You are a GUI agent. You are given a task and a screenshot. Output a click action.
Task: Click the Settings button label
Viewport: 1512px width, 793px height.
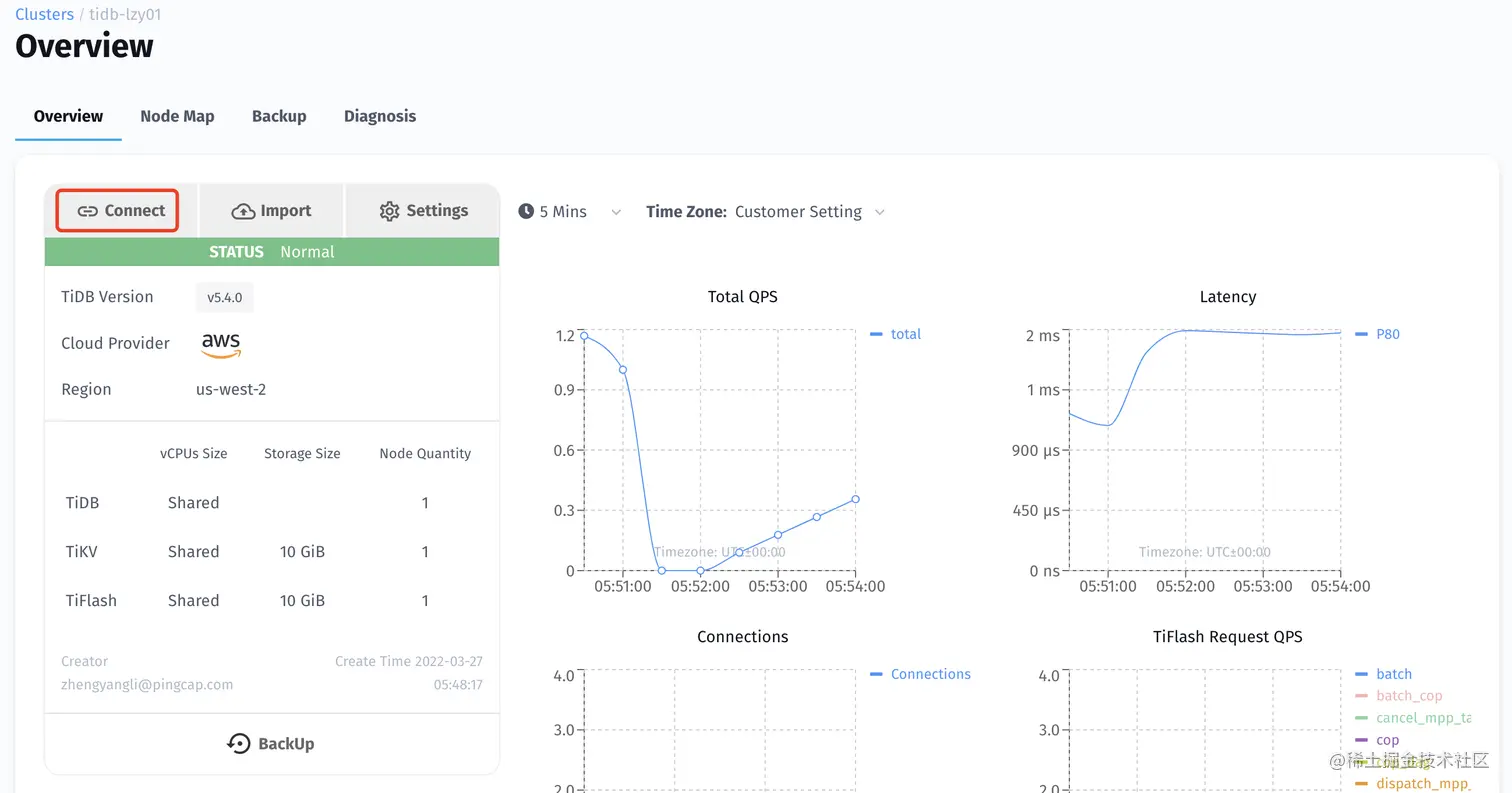coord(437,211)
